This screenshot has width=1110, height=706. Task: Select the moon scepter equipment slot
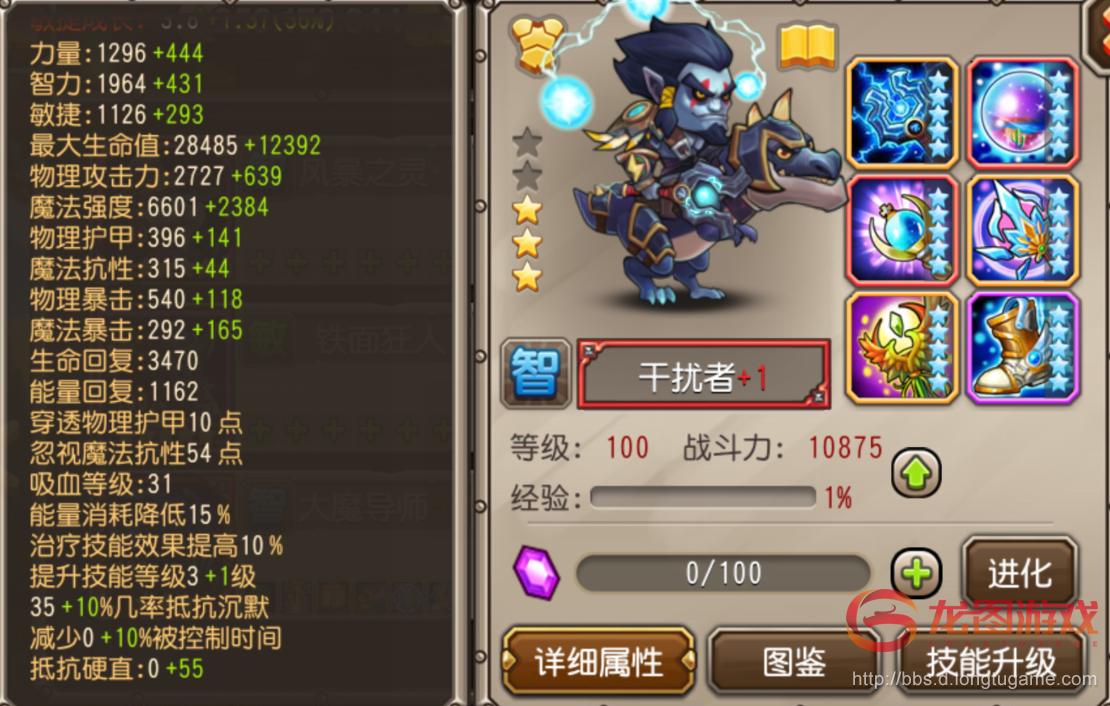click(902, 229)
